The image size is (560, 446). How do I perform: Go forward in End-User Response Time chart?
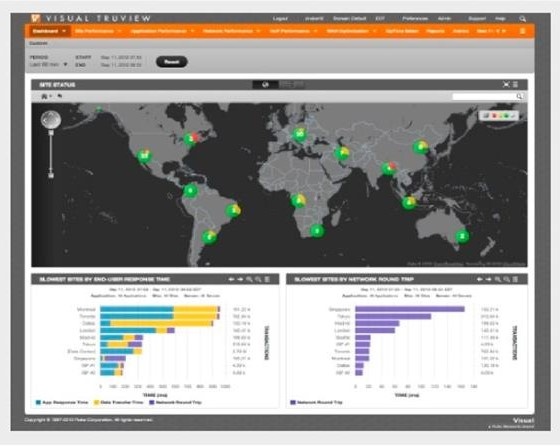pos(240,279)
